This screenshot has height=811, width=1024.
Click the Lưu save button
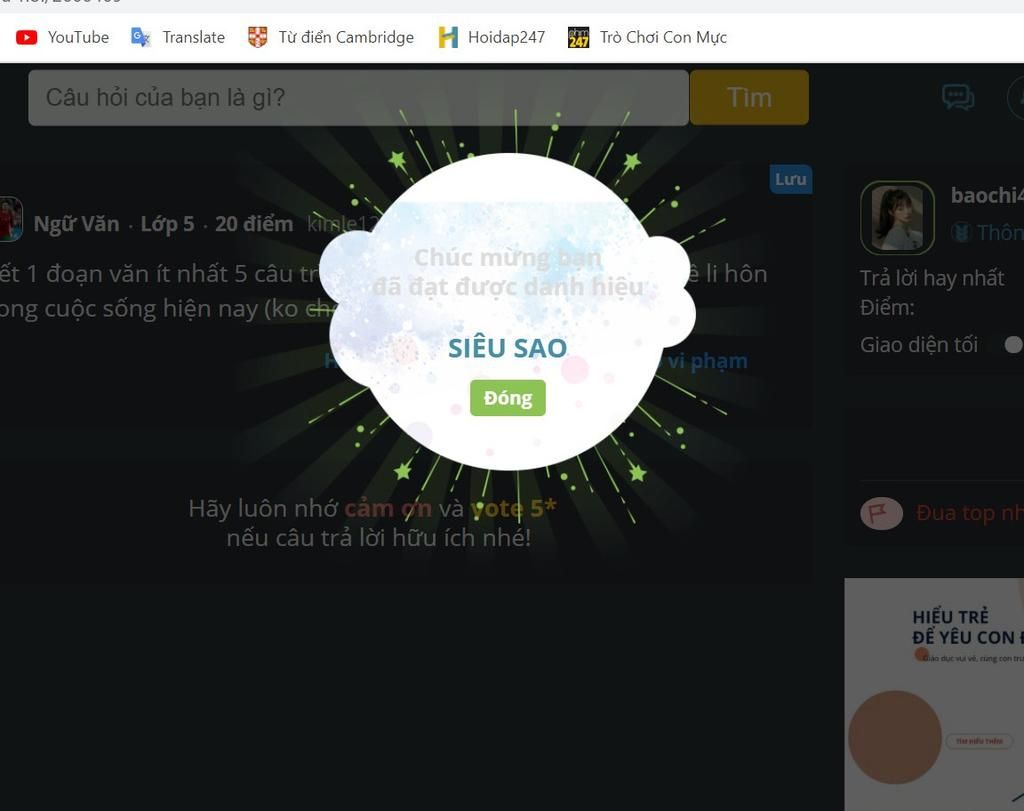(791, 179)
